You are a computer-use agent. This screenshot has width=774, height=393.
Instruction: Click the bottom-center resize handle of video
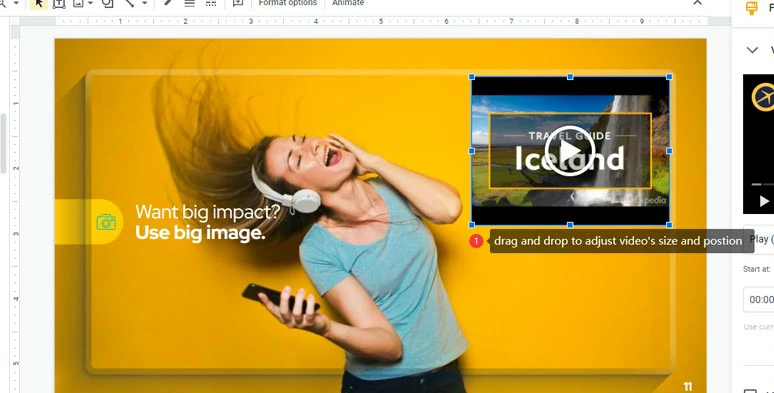click(570, 225)
